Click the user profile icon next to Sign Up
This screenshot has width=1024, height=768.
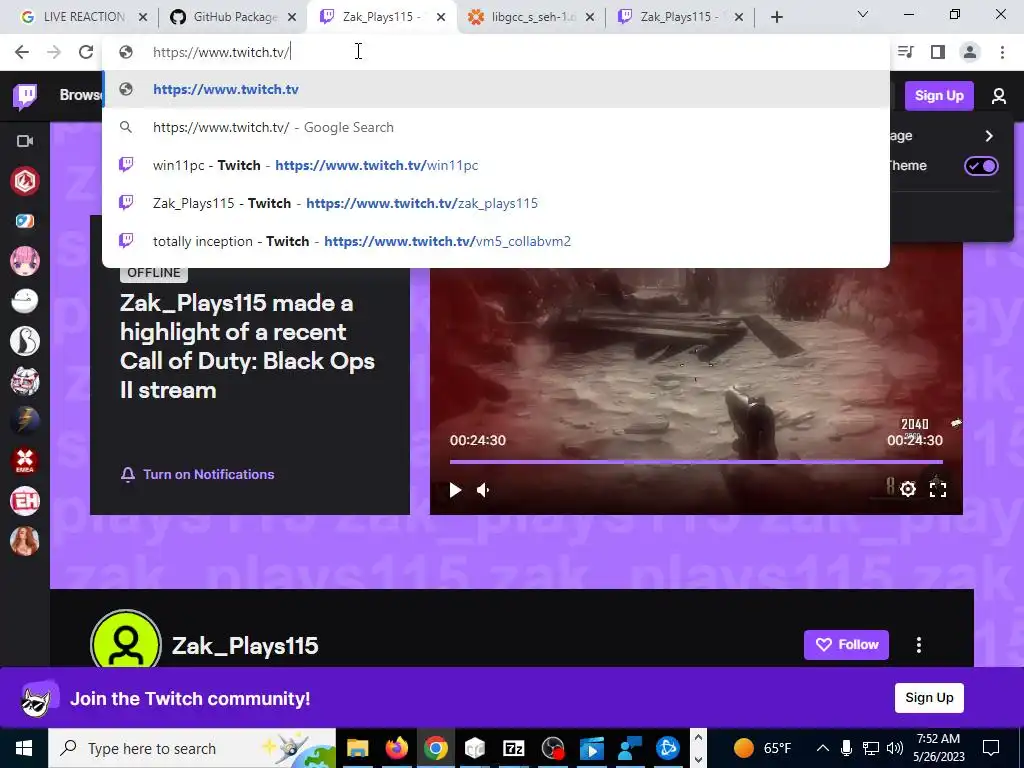point(999,96)
